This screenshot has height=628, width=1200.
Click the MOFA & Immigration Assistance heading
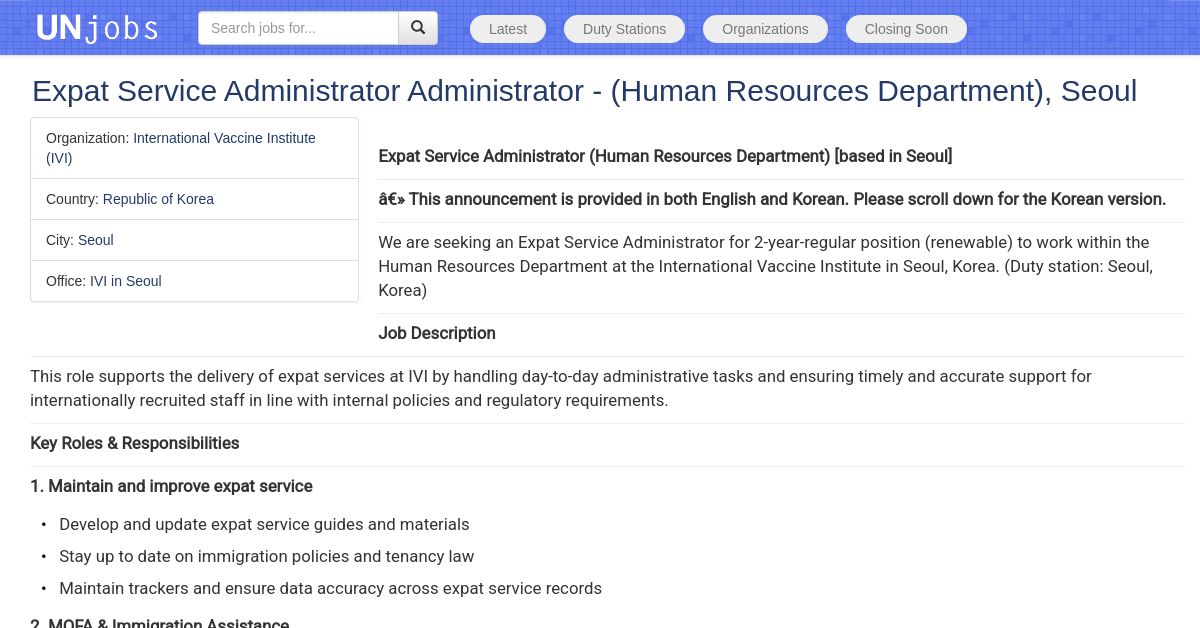pos(160,623)
